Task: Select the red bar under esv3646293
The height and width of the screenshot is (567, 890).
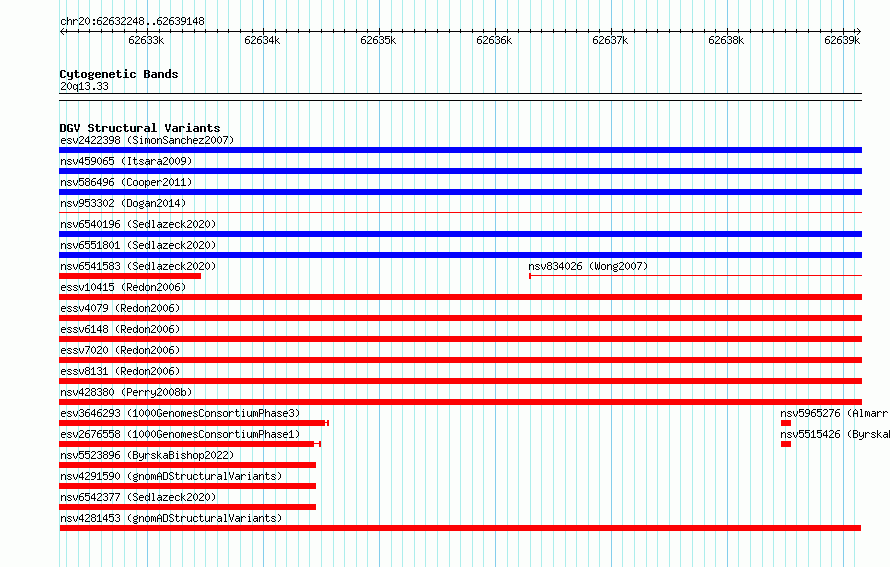Action: [x=194, y=423]
